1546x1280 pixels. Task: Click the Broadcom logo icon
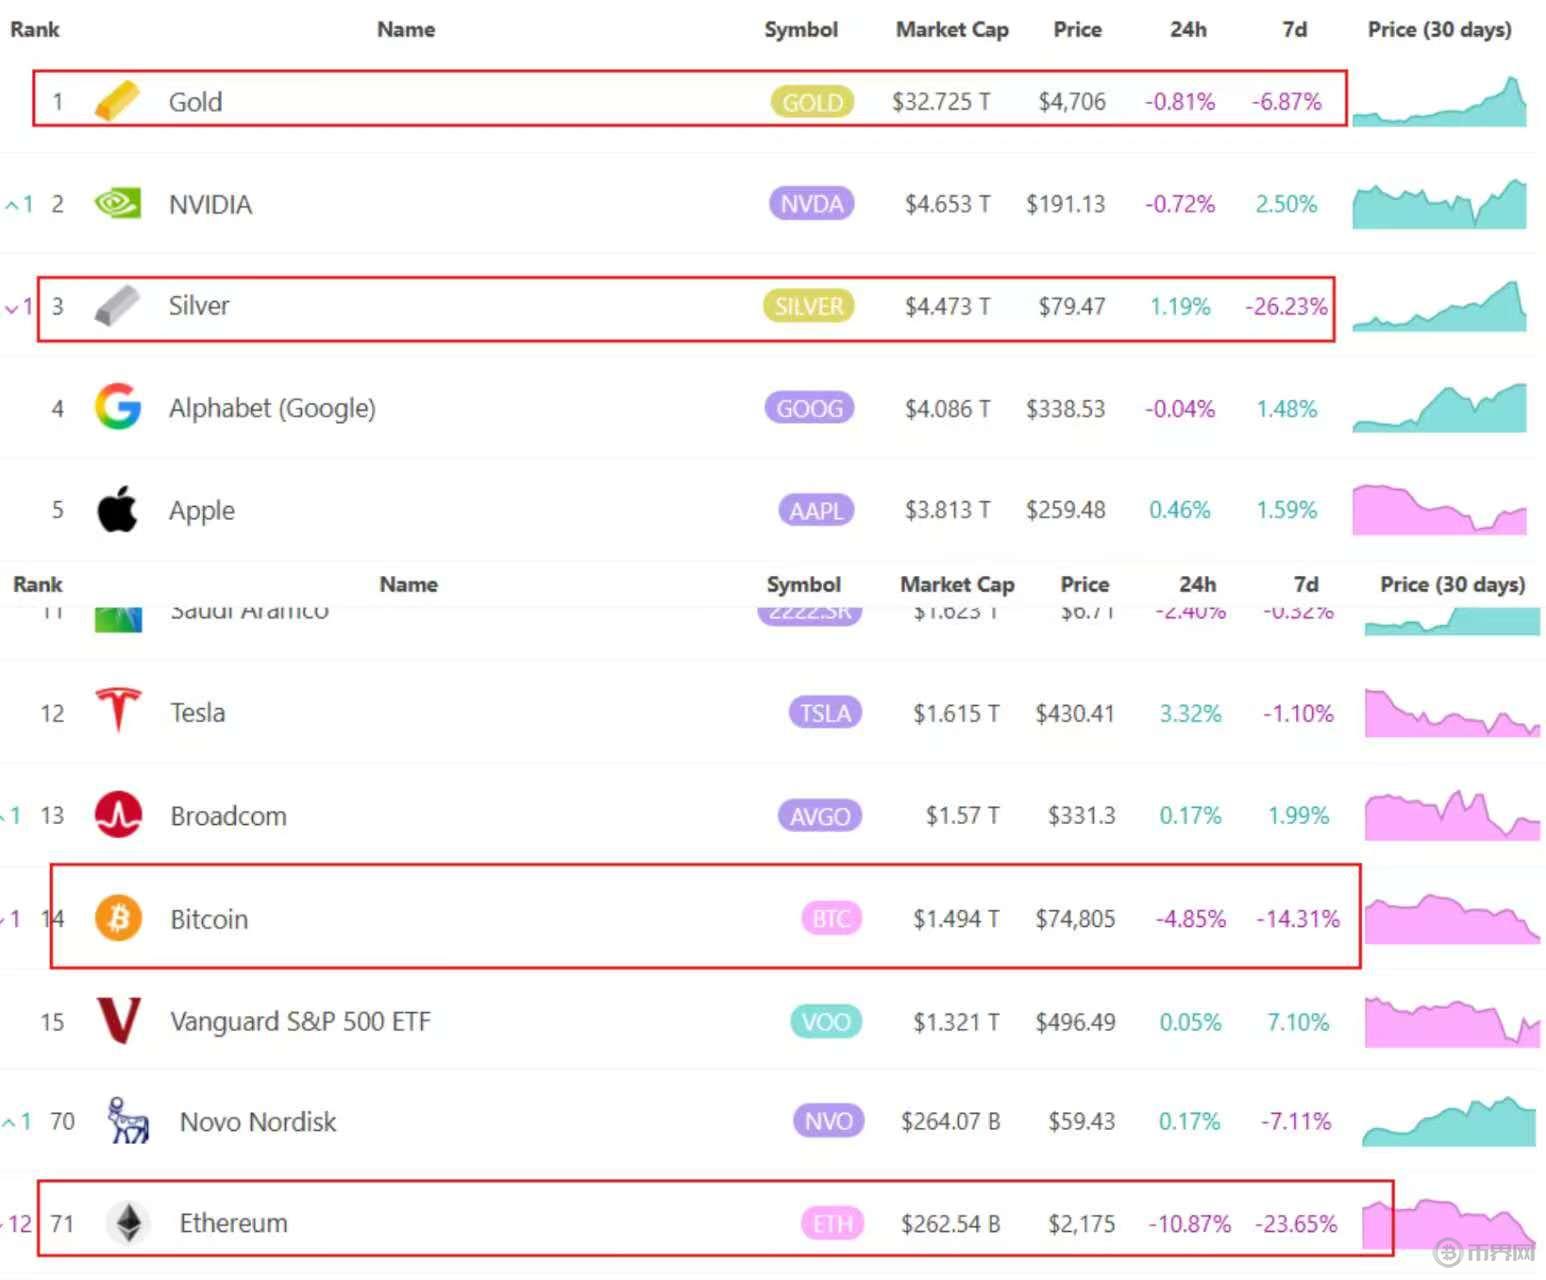tap(118, 815)
